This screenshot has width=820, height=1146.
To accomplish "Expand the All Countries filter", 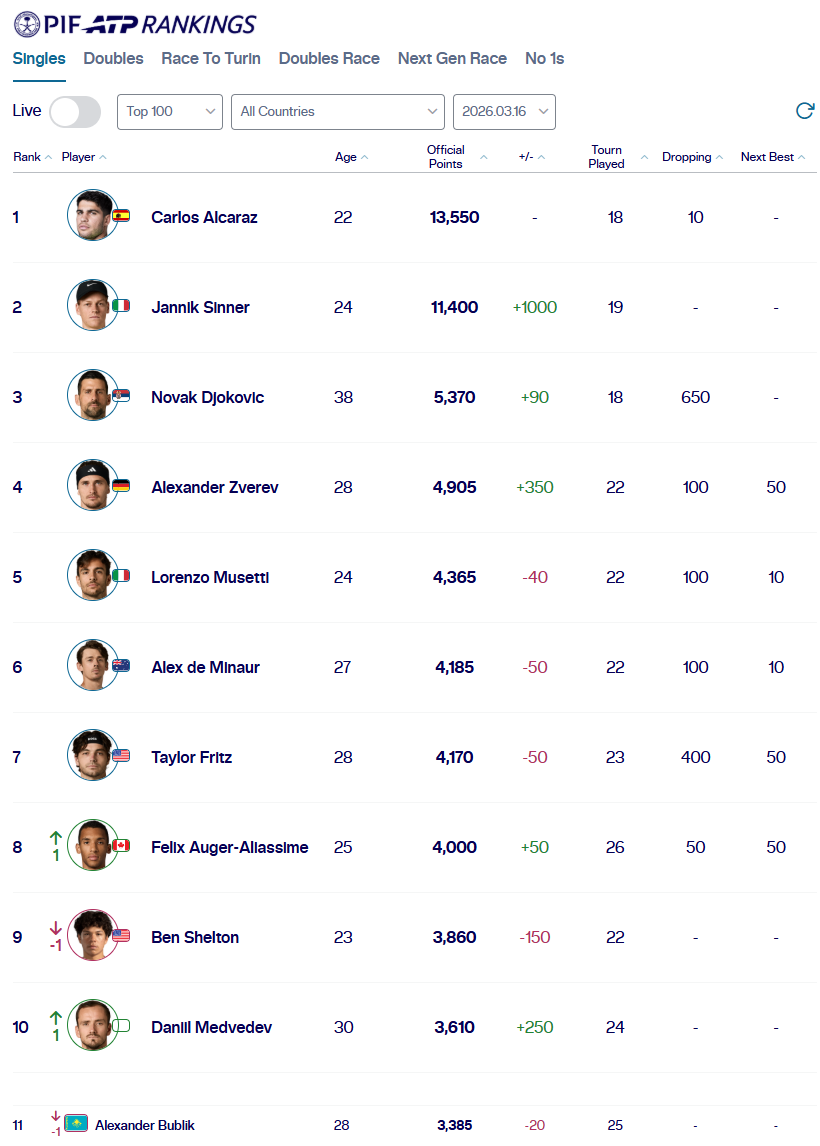I will (337, 112).
